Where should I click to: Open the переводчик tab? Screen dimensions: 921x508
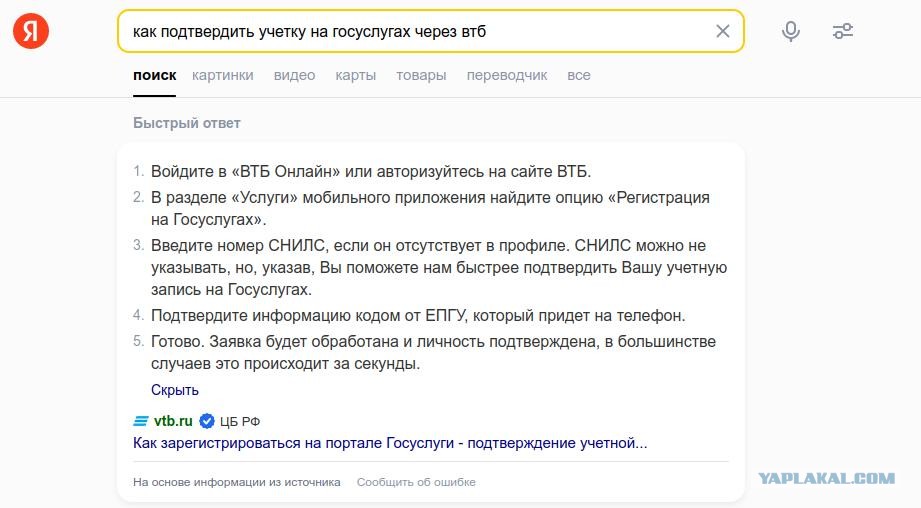507,76
